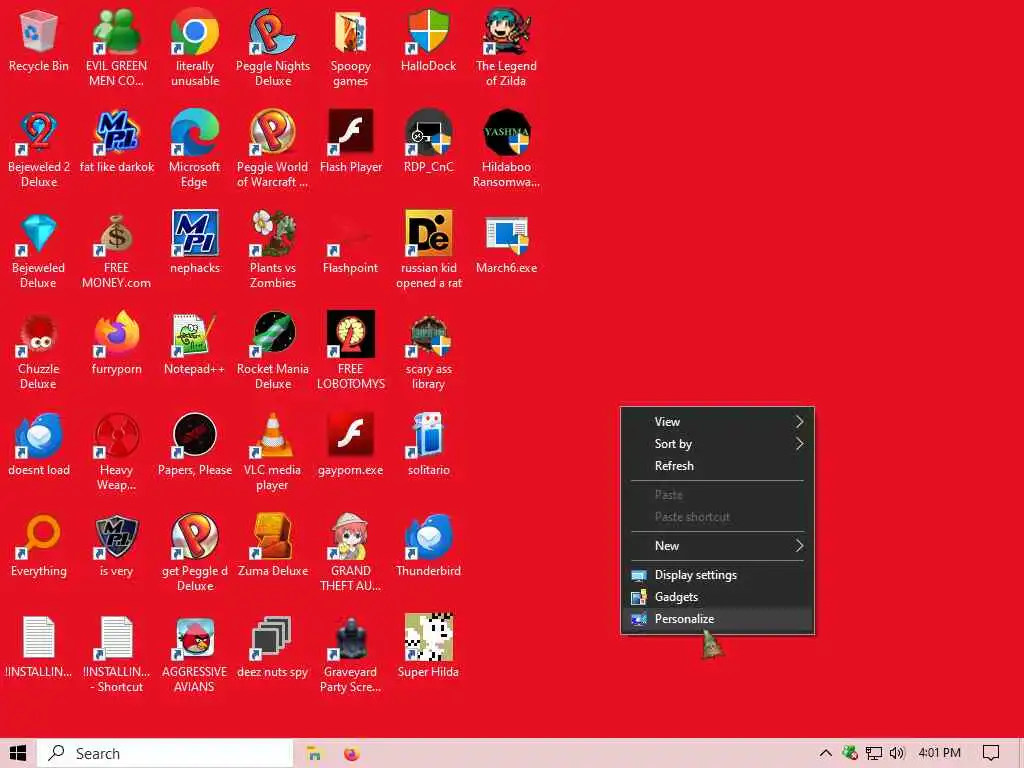
Task: Select the FREE MONEY.com money bag icon
Action: [x=116, y=233]
